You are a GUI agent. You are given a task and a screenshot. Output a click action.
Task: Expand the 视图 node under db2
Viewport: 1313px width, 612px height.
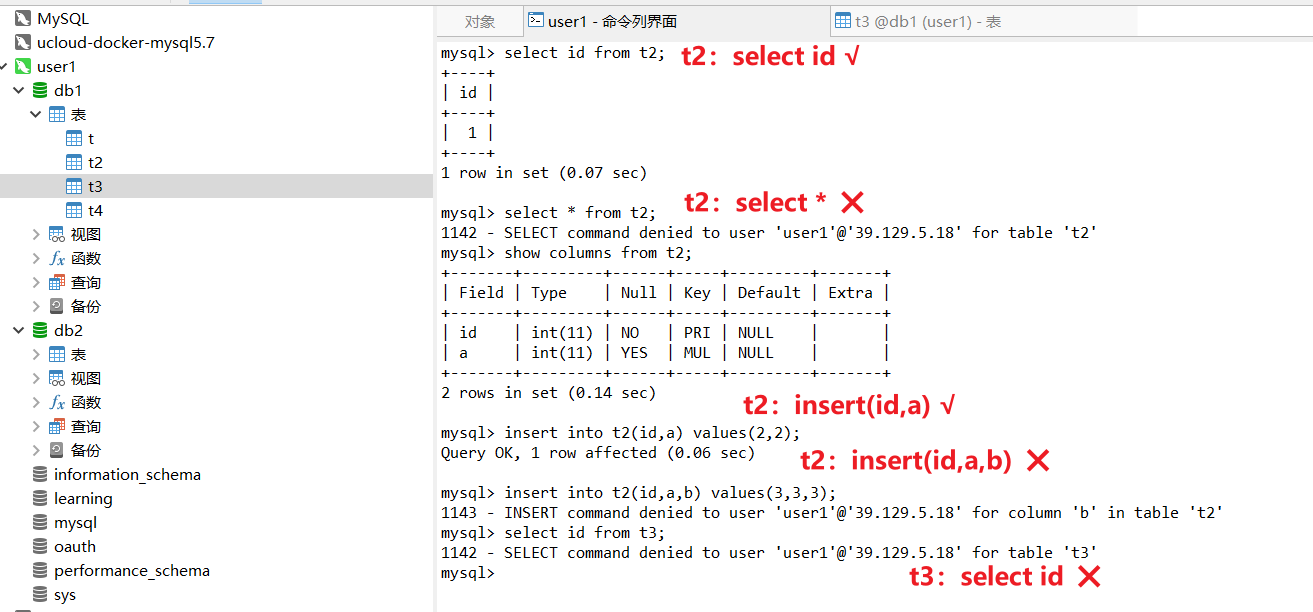36,378
